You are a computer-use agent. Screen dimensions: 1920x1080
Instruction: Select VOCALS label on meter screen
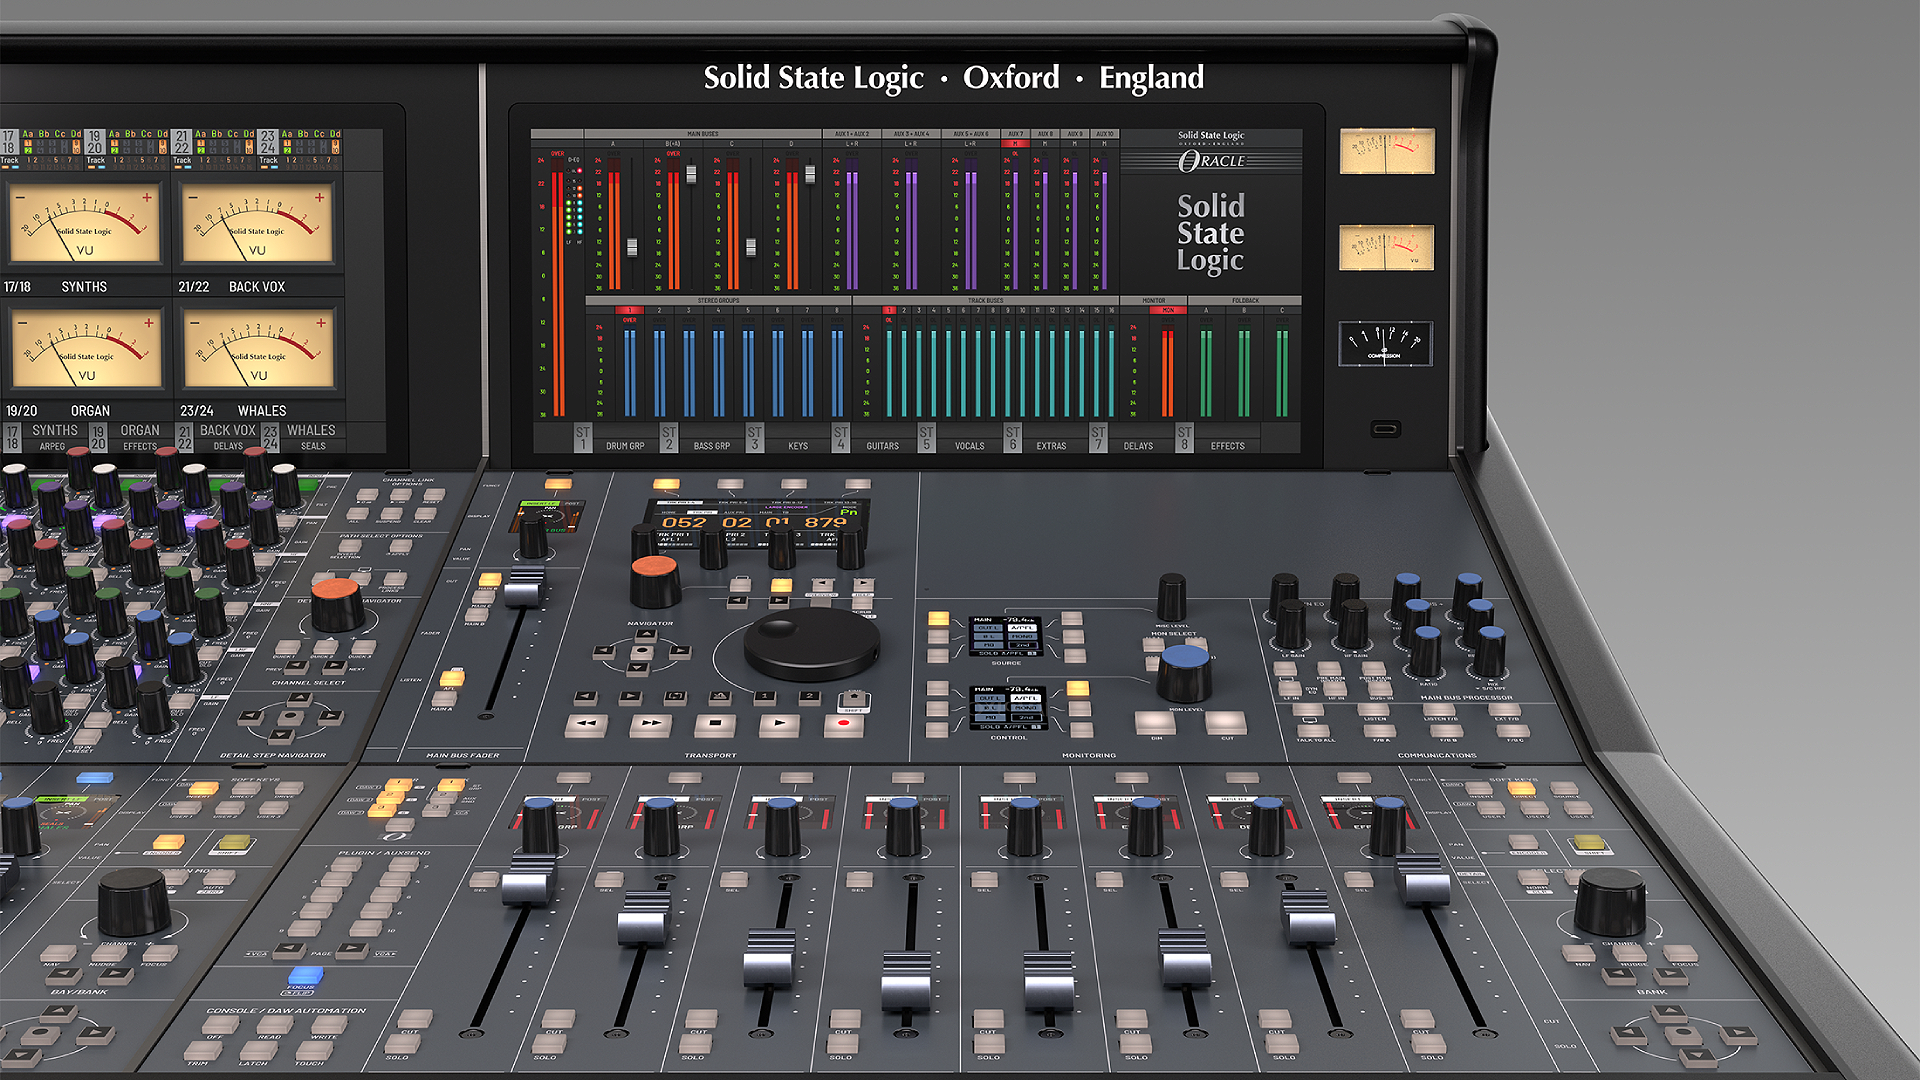point(969,446)
